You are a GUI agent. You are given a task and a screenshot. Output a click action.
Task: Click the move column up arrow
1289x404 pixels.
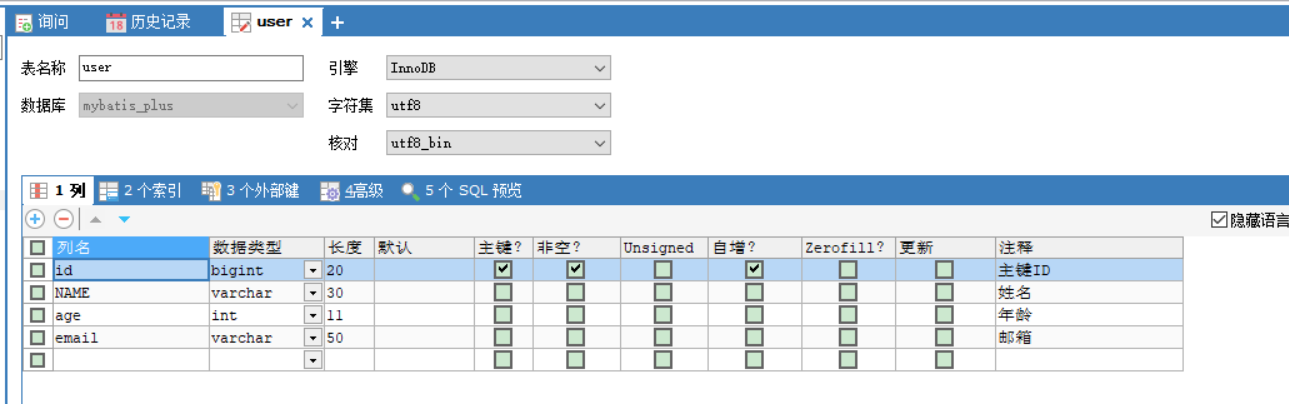(96, 219)
